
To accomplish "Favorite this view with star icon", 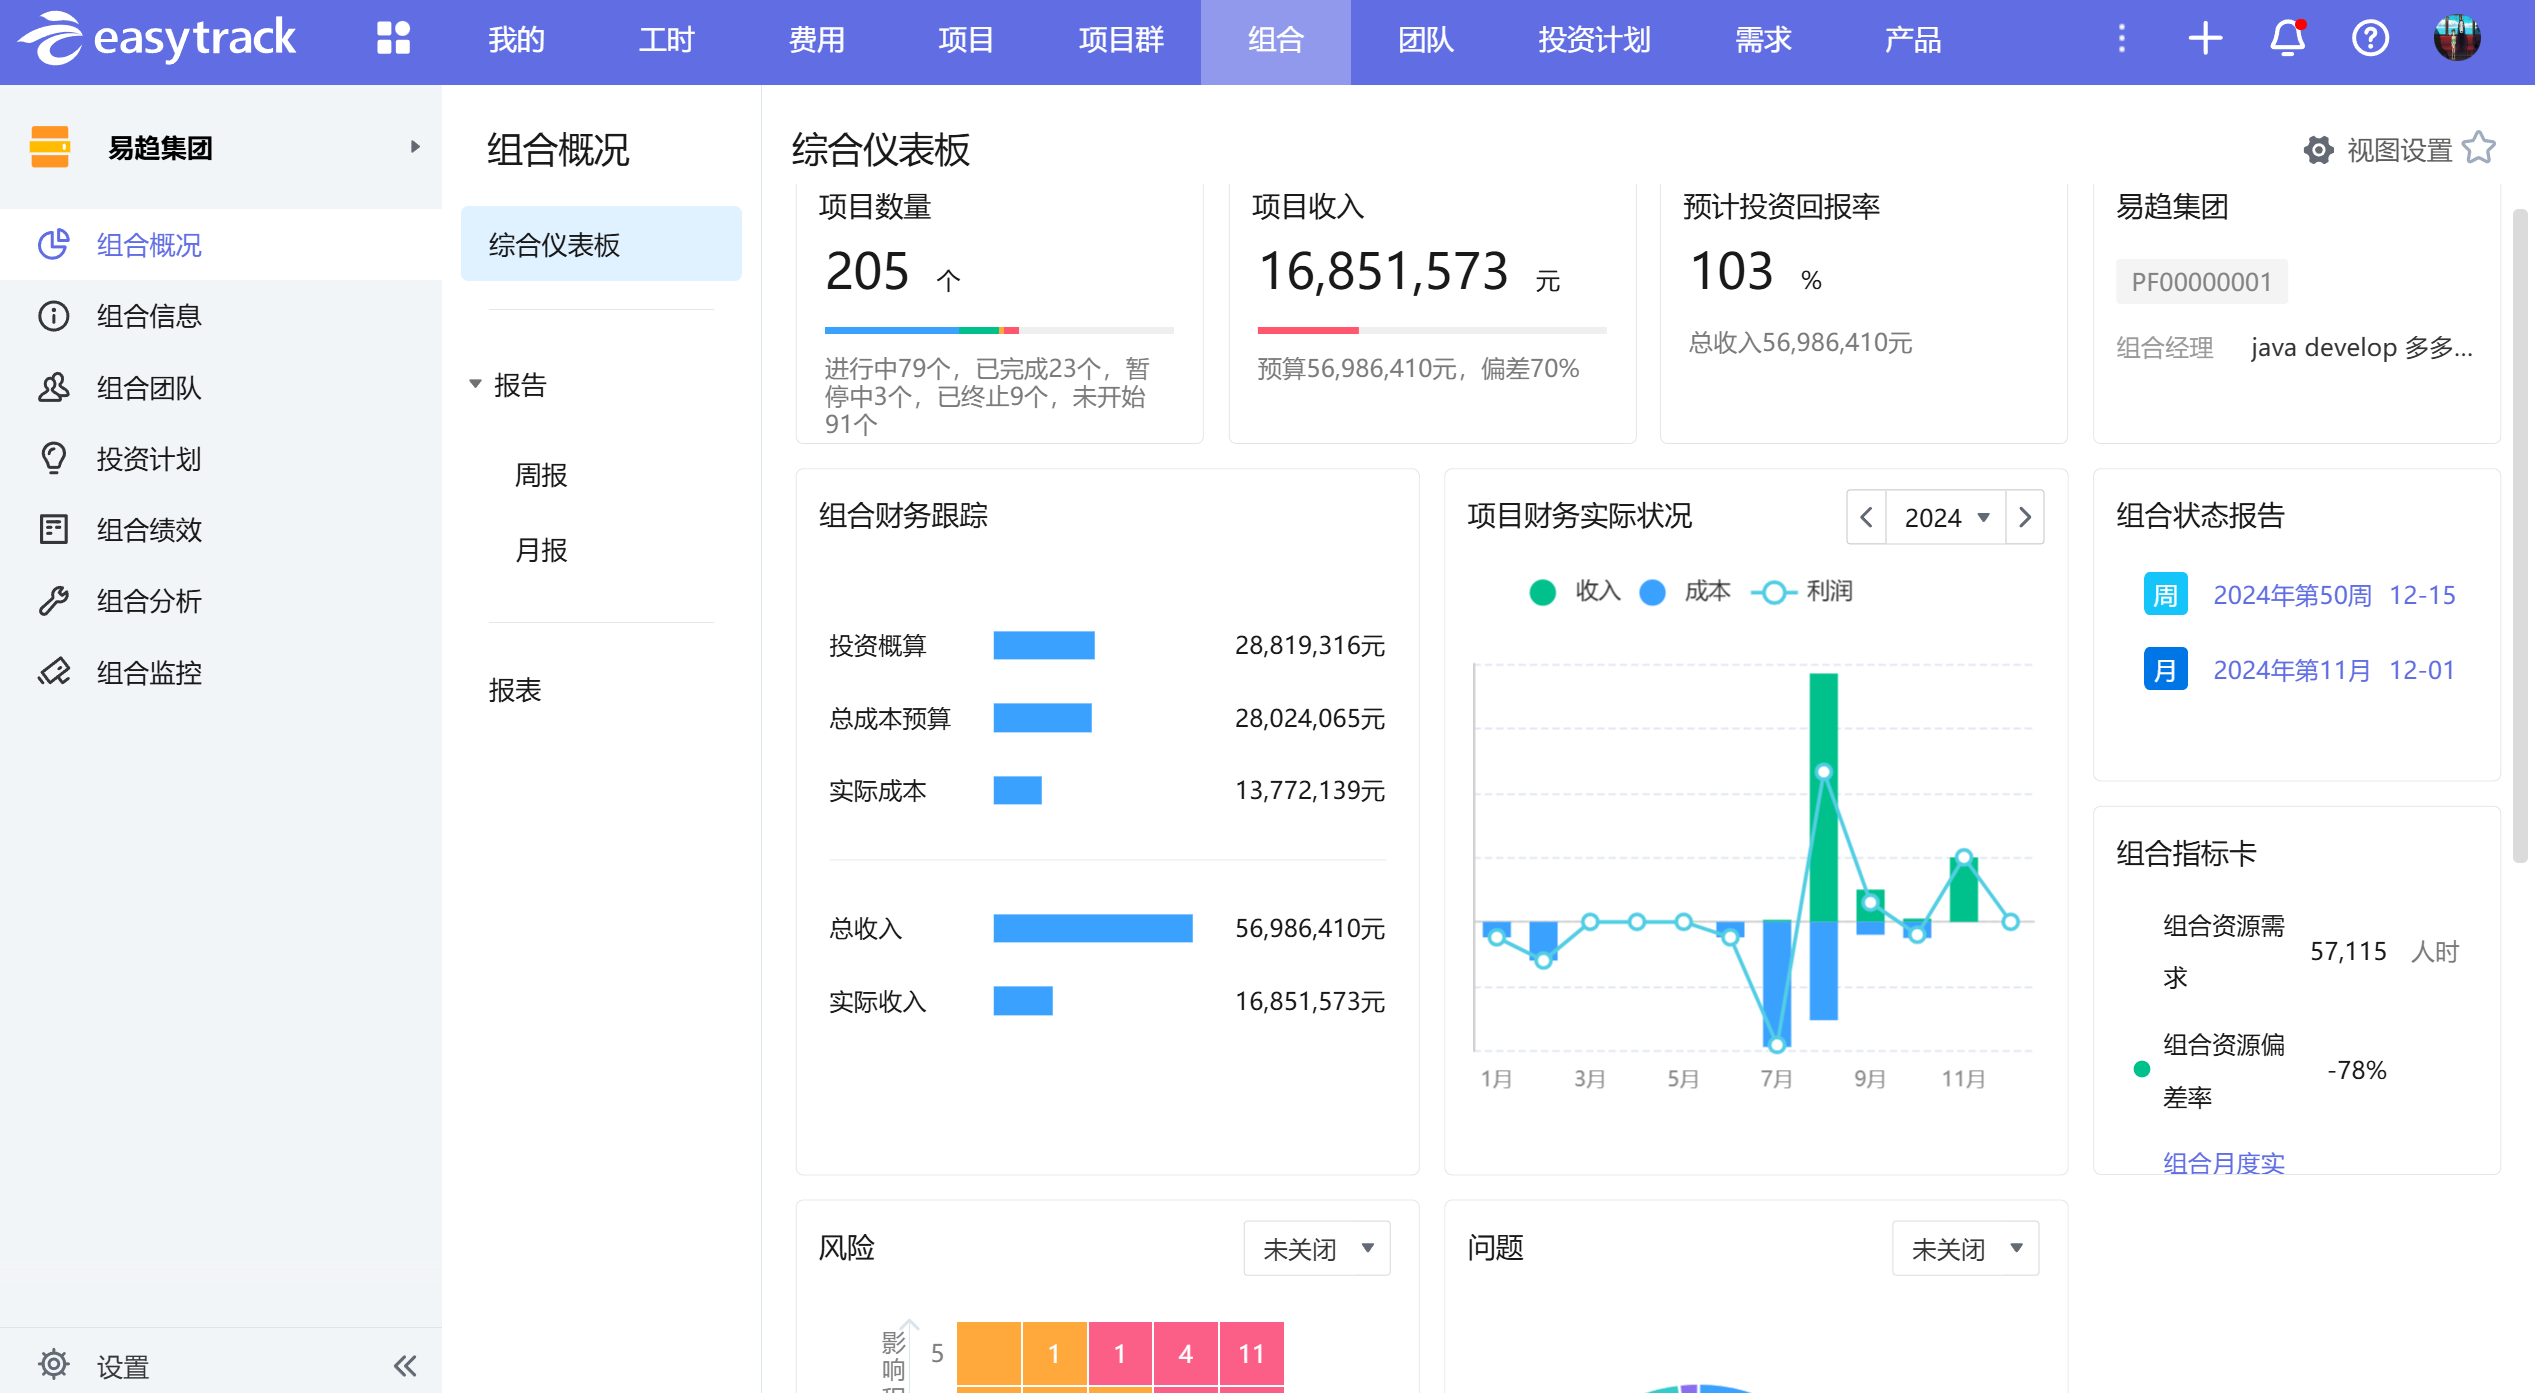I will click(2480, 148).
